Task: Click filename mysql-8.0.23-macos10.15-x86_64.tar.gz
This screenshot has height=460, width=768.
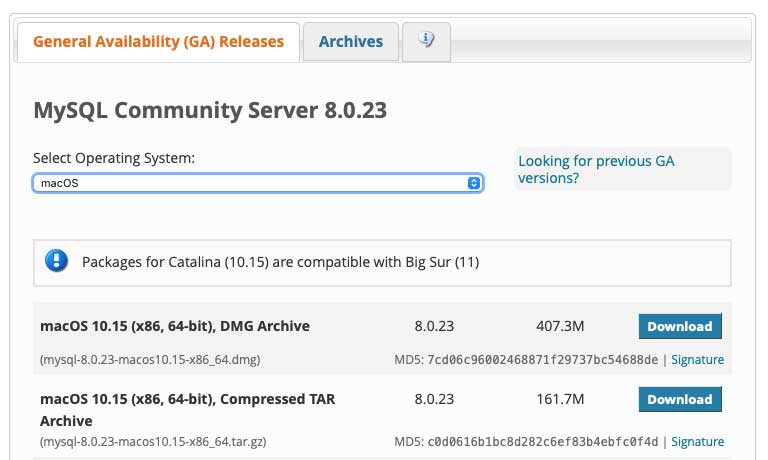Action: [153, 442]
